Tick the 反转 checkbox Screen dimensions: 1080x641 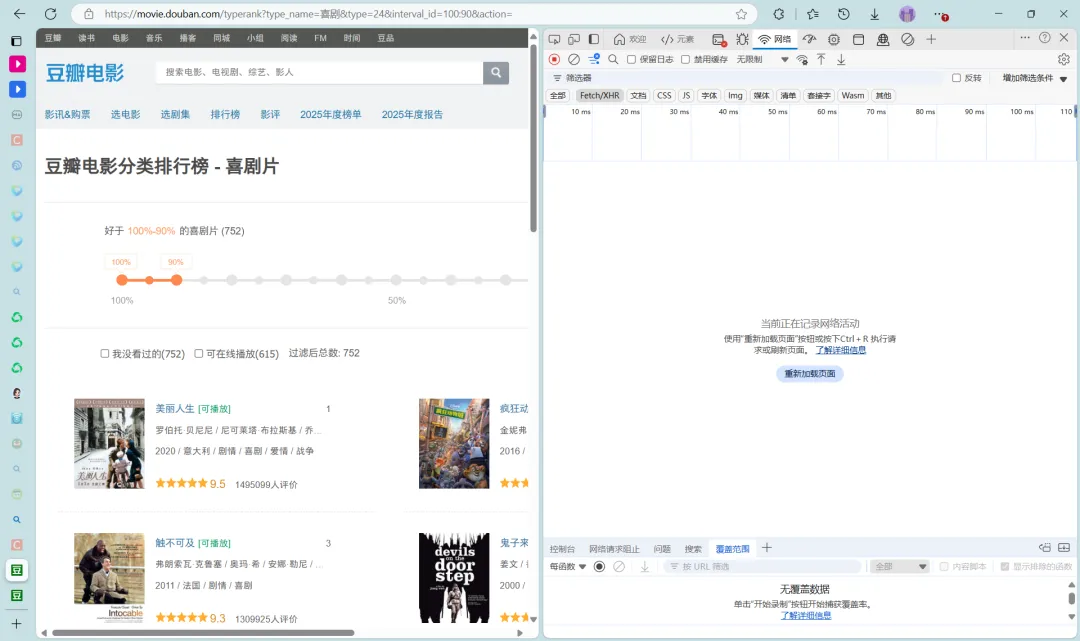coord(956,78)
